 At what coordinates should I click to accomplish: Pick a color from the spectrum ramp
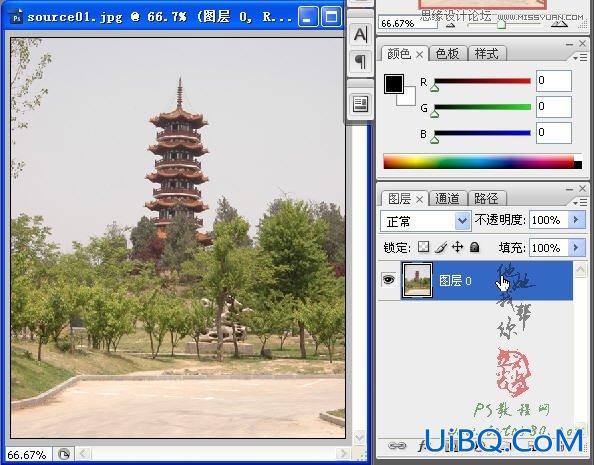click(478, 161)
